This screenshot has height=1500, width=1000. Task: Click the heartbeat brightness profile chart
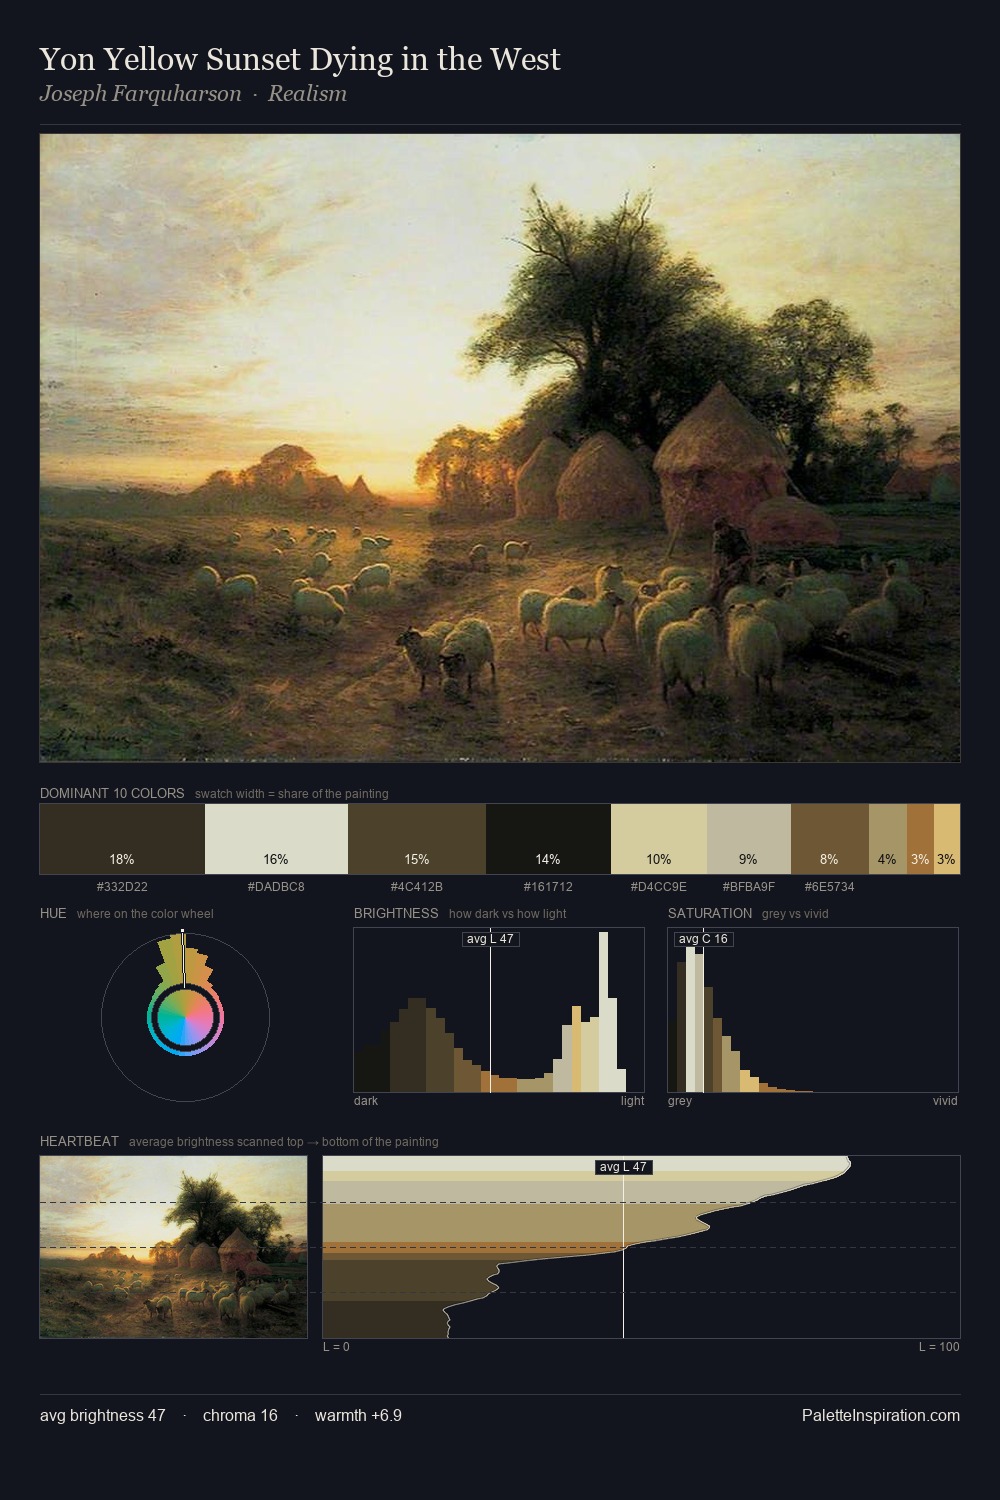click(641, 1247)
